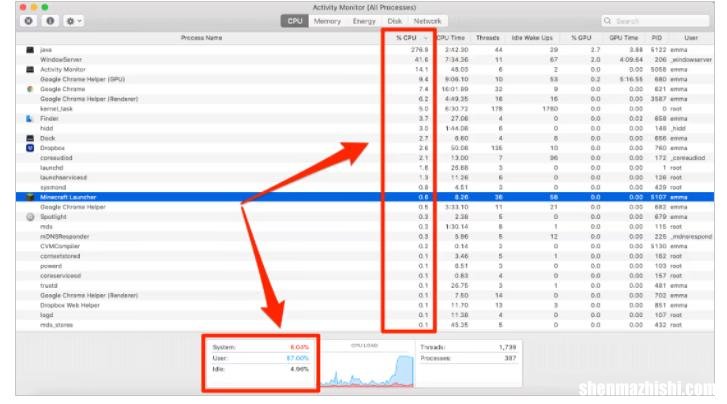Select the coreservicesd process row
Viewport: 727px width, 404px height.
365,276
